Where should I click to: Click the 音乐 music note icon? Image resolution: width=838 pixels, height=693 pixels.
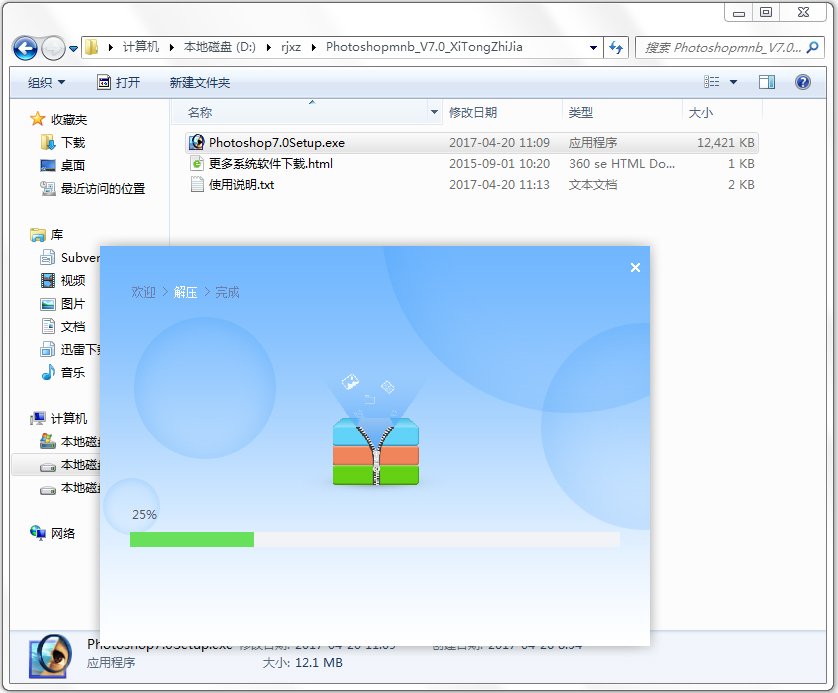pos(48,372)
